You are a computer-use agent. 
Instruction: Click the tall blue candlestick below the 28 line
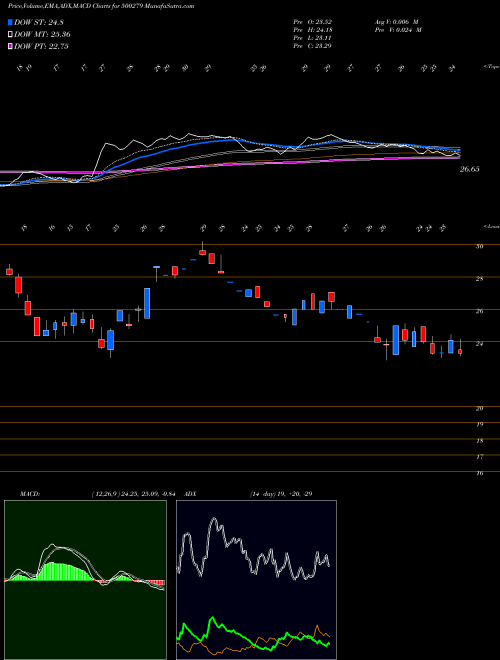147,303
